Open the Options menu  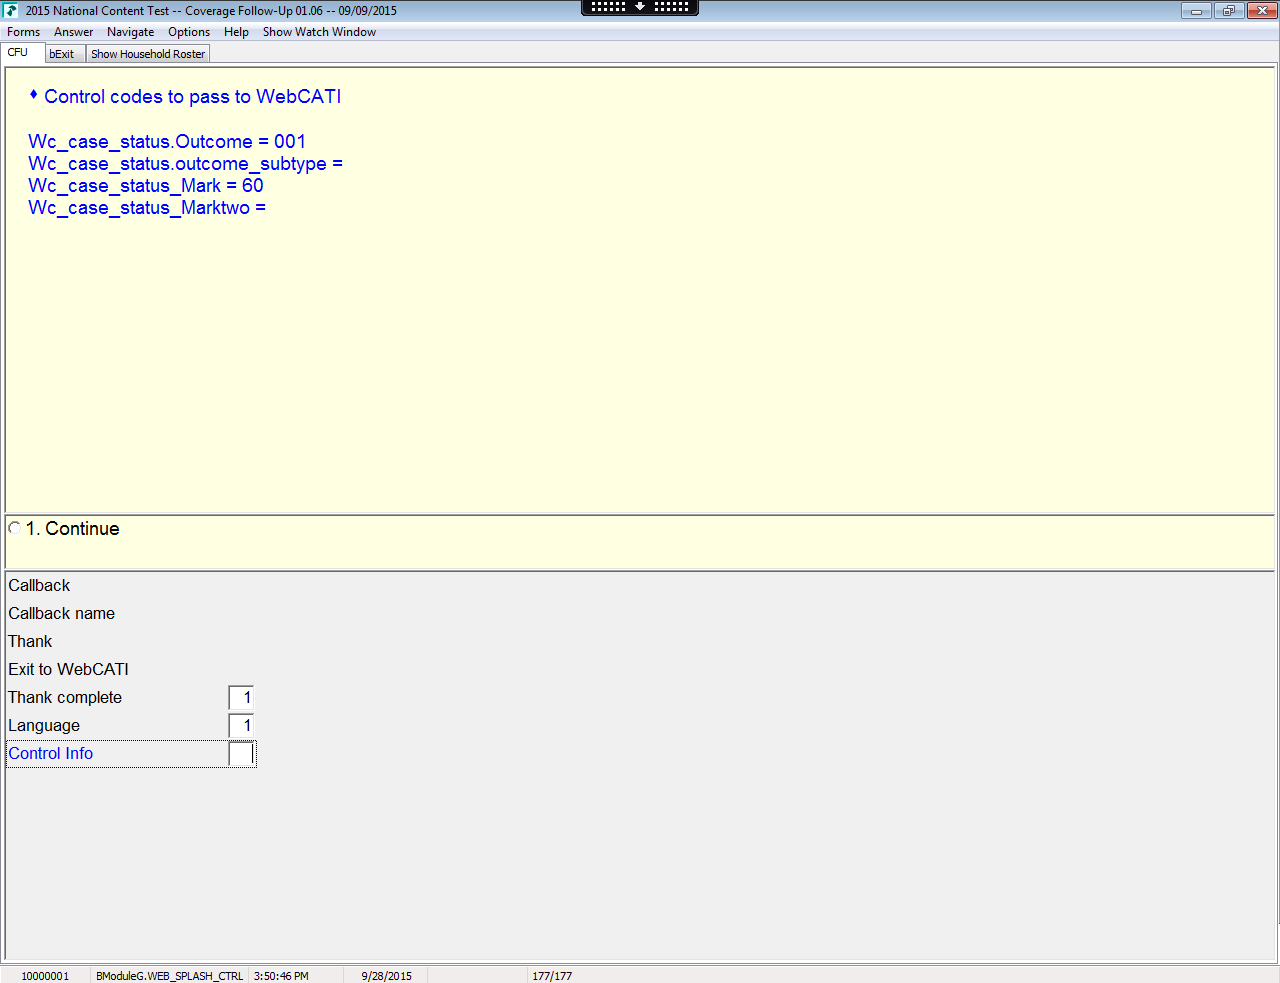[189, 32]
